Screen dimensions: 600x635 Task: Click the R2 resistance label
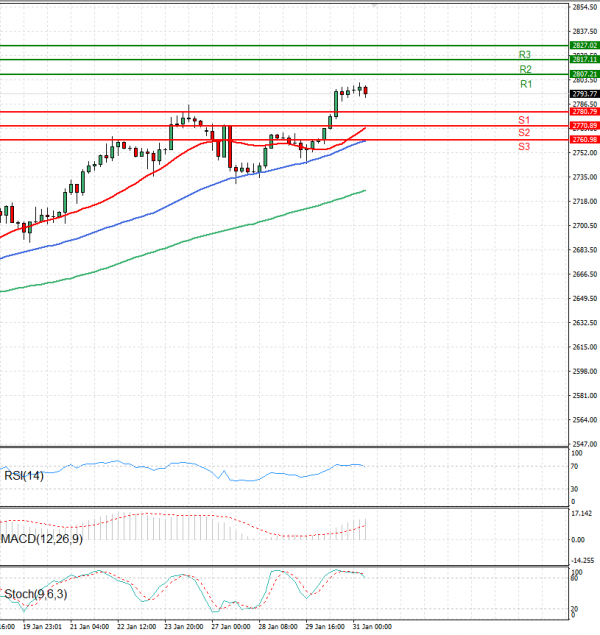(x=526, y=69)
